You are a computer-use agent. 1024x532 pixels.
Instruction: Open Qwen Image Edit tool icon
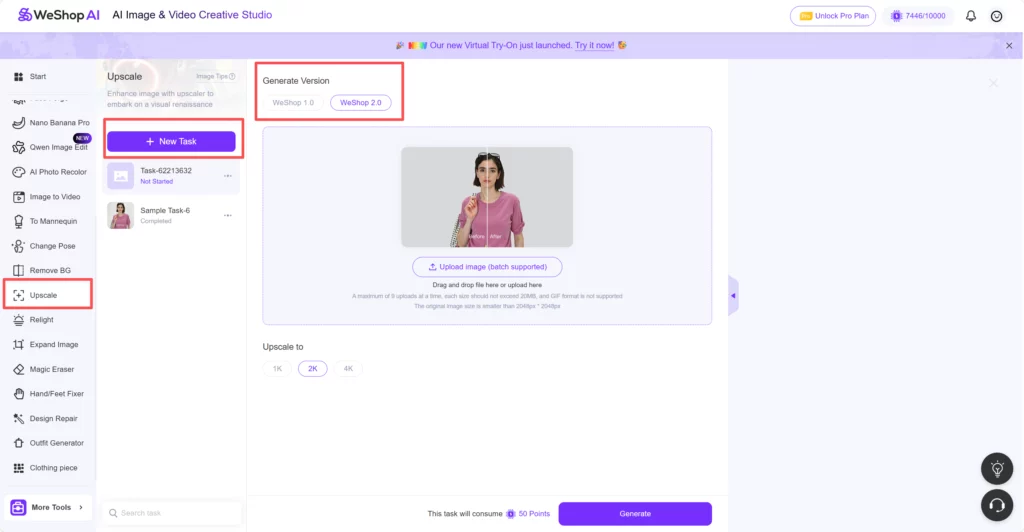[18, 147]
